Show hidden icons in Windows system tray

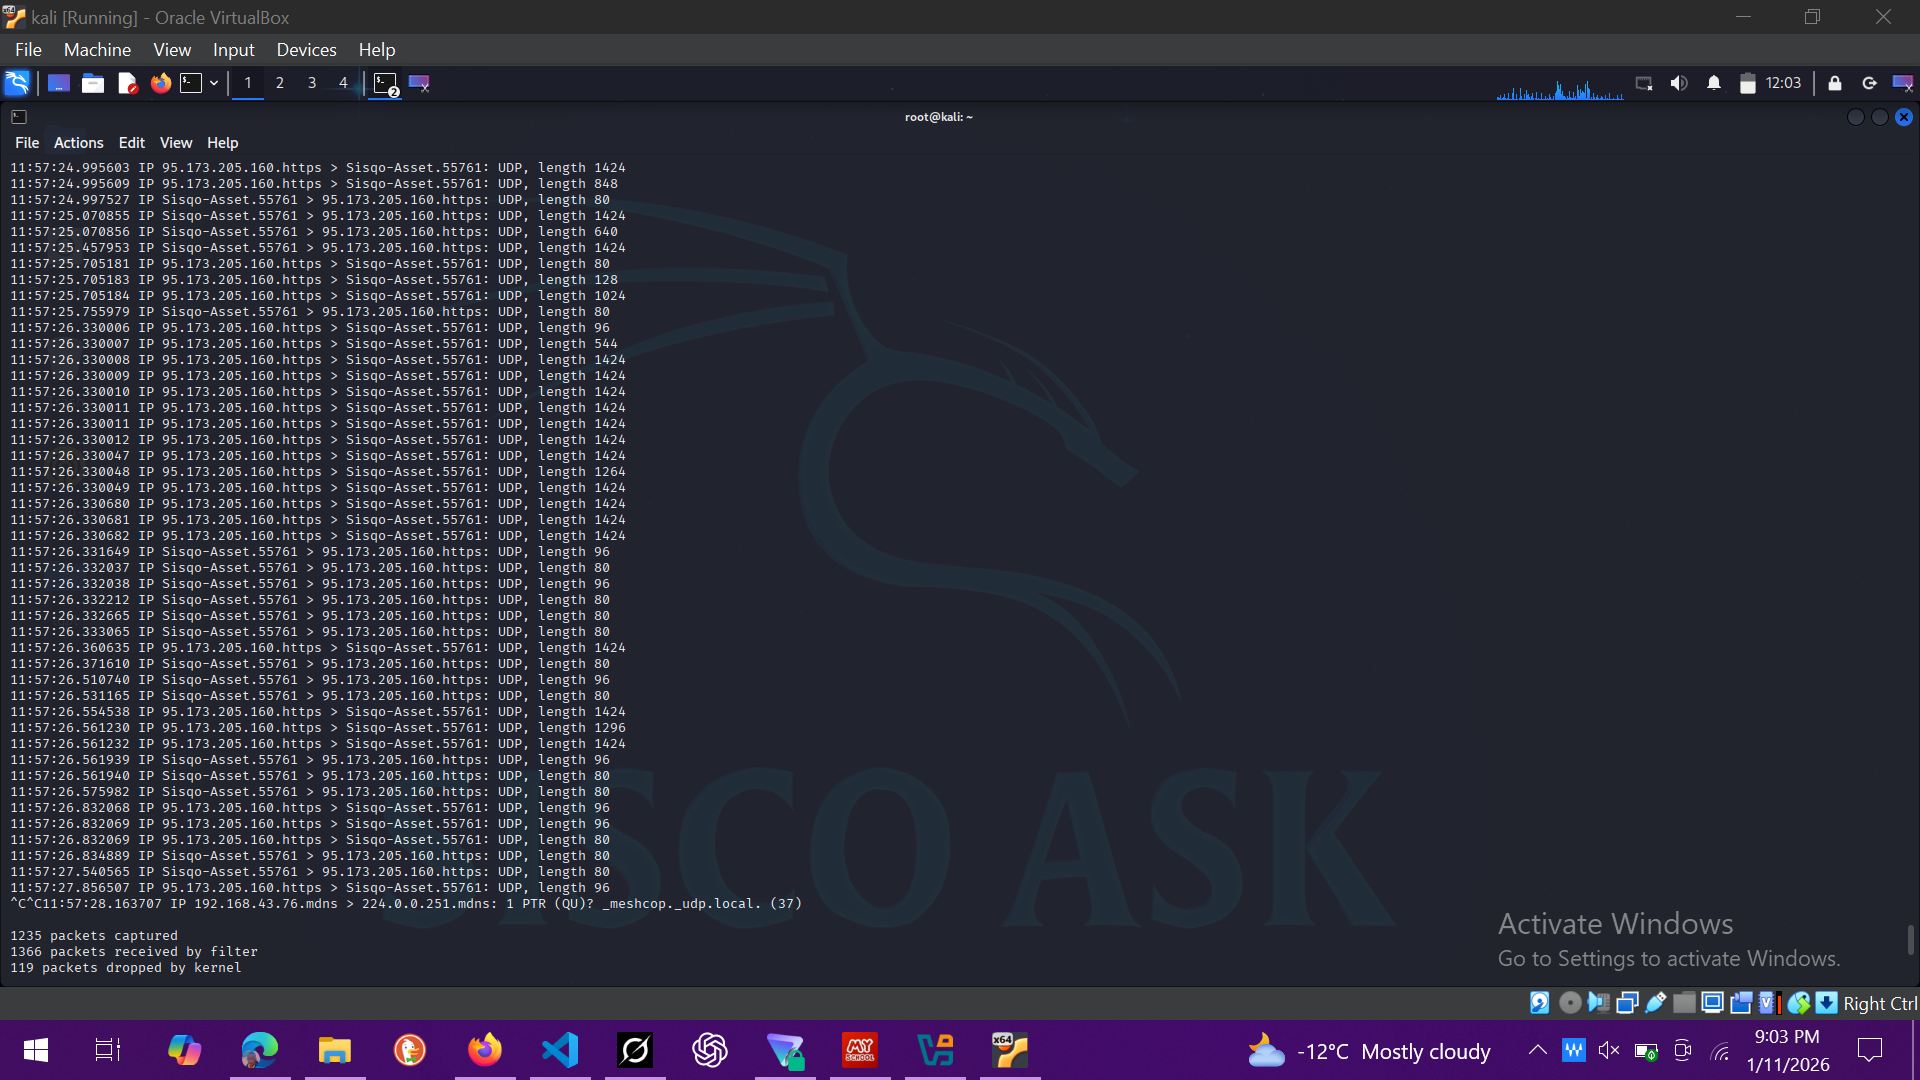(1538, 1050)
